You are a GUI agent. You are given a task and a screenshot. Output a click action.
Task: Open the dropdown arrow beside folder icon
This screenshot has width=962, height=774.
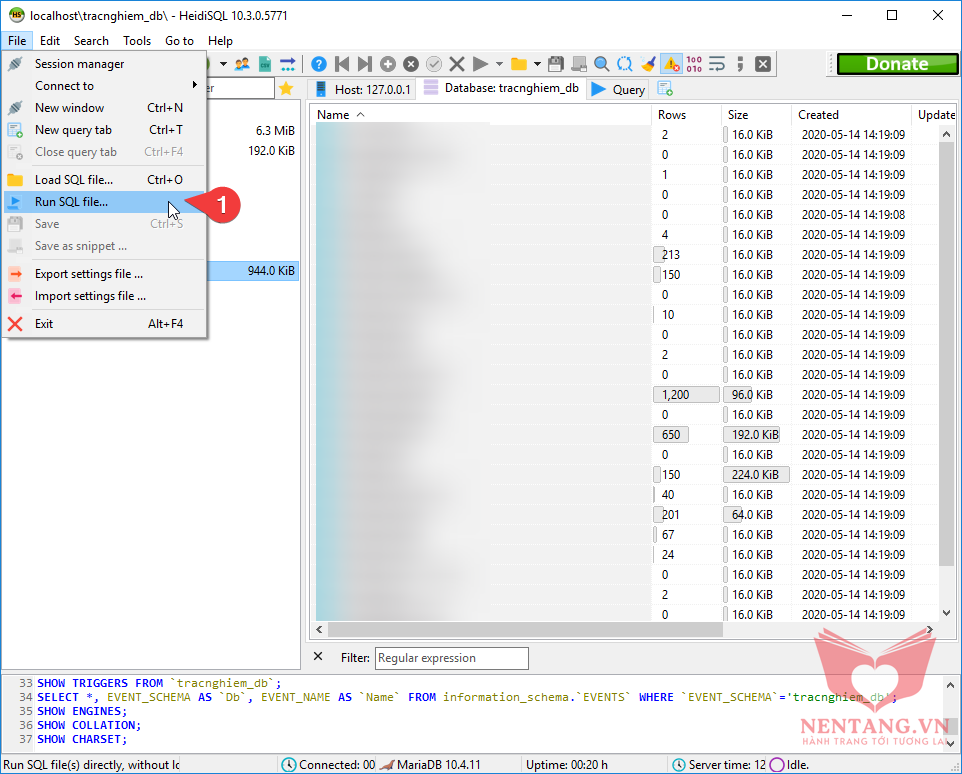(x=537, y=64)
